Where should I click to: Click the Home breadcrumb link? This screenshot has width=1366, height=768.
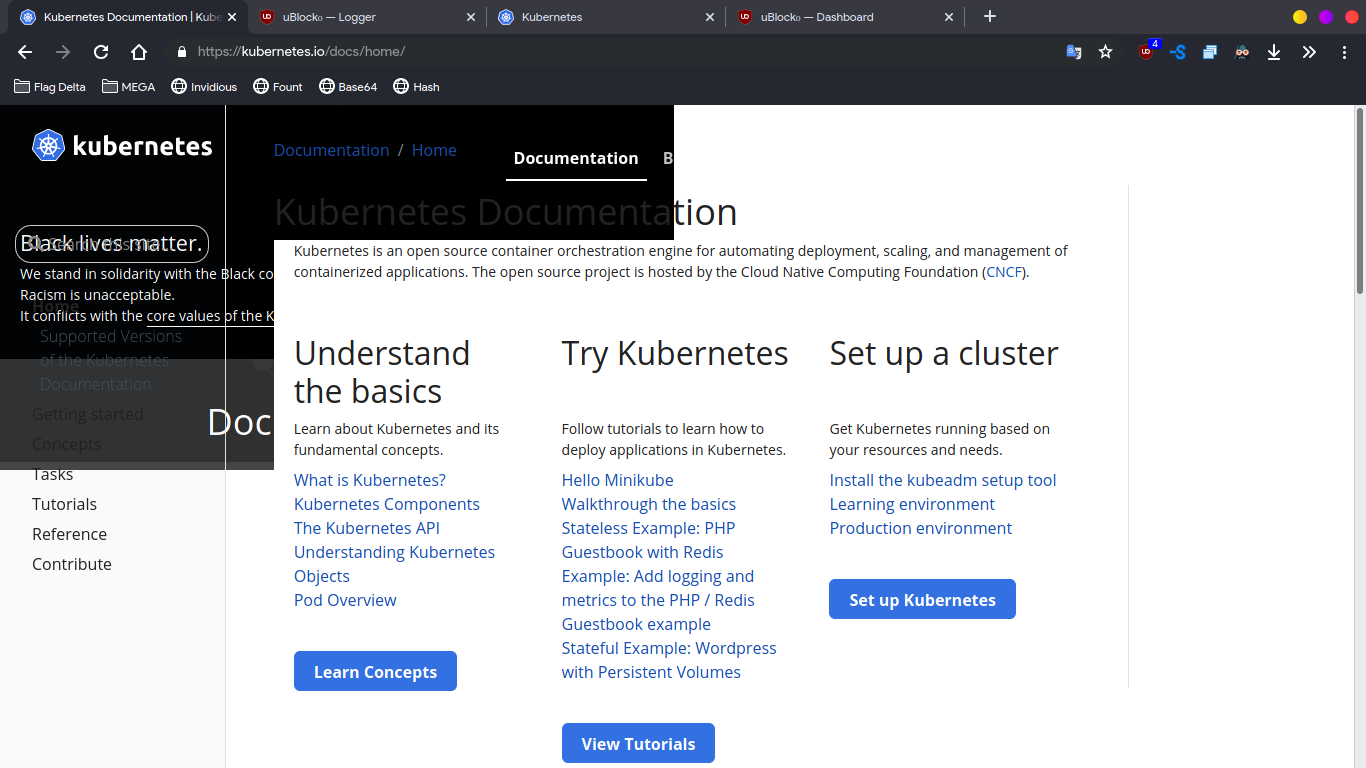click(434, 150)
